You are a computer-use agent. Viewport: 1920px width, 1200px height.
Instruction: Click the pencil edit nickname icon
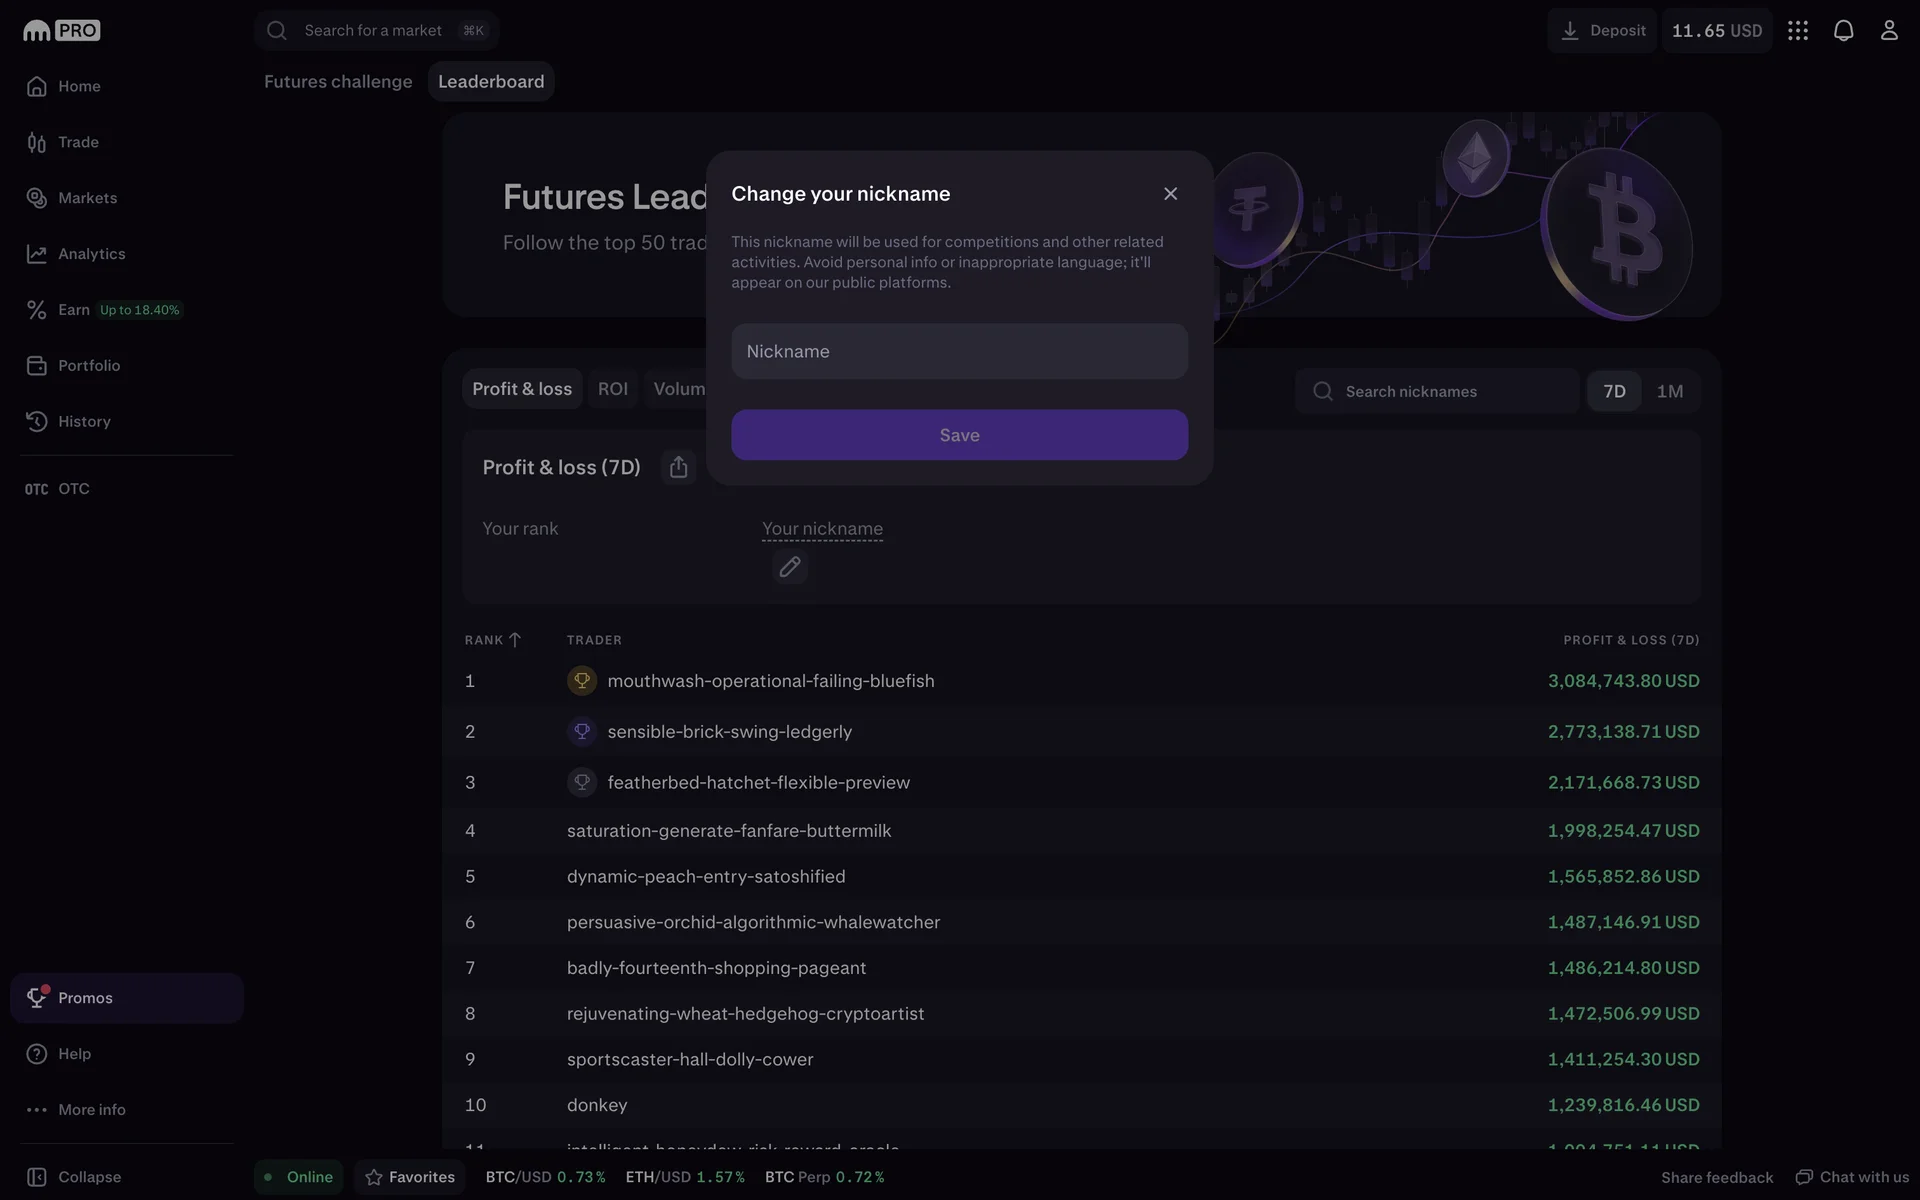[x=789, y=567]
